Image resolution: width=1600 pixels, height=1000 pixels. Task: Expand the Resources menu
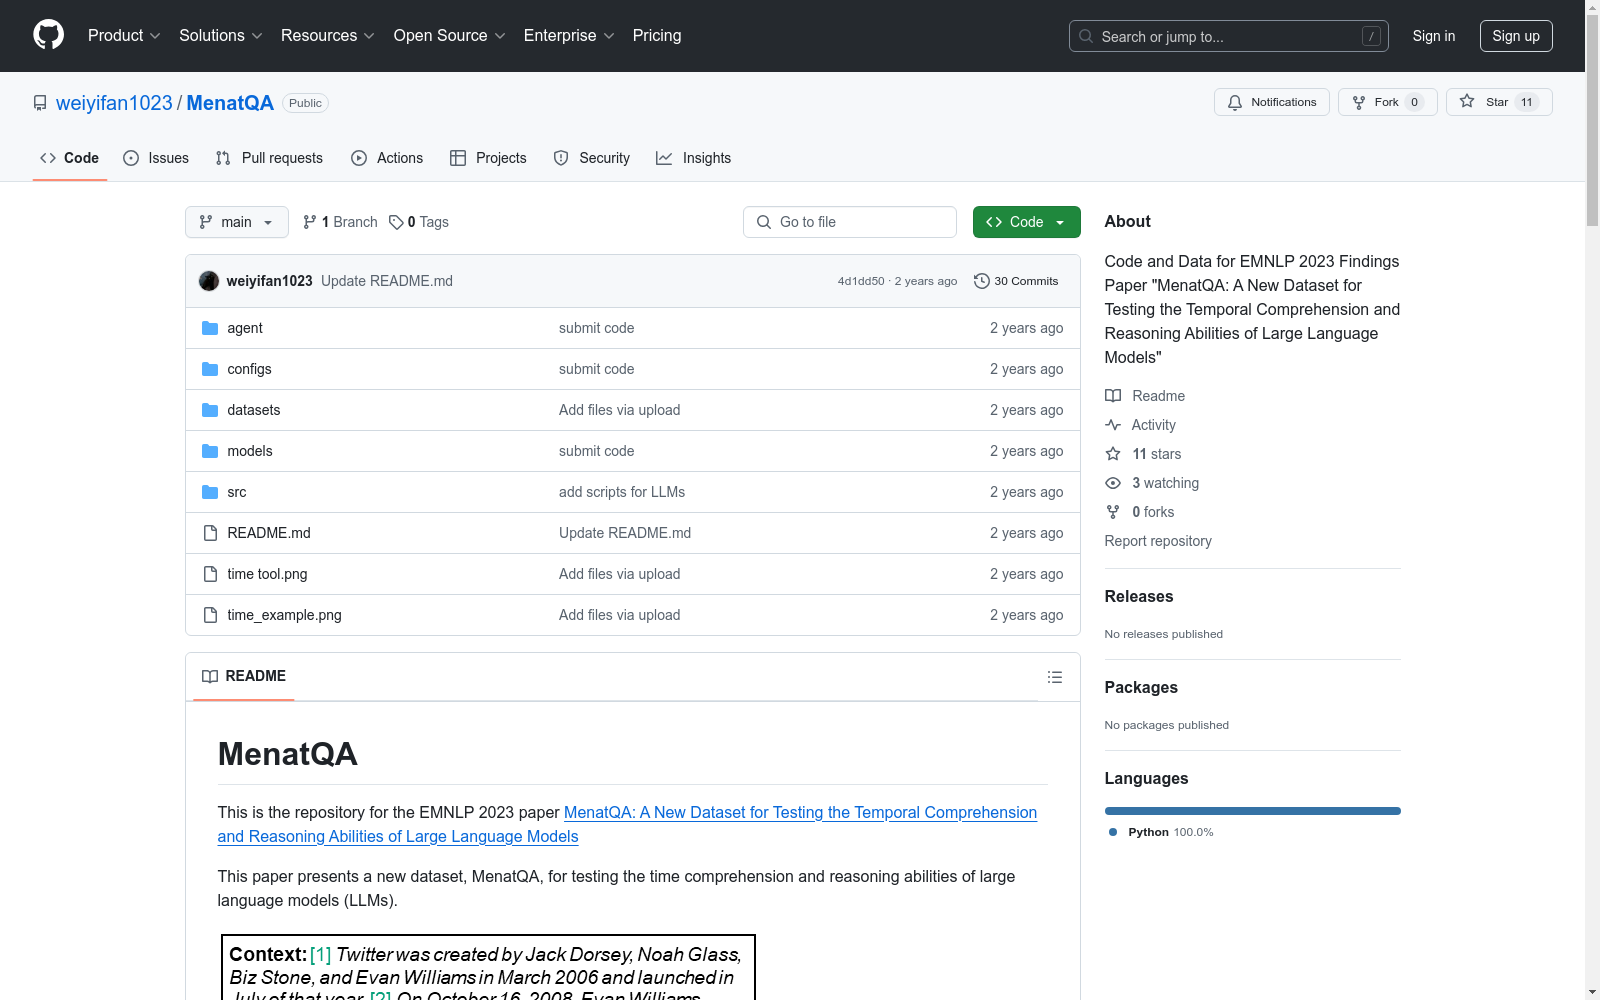coord(328,36)
